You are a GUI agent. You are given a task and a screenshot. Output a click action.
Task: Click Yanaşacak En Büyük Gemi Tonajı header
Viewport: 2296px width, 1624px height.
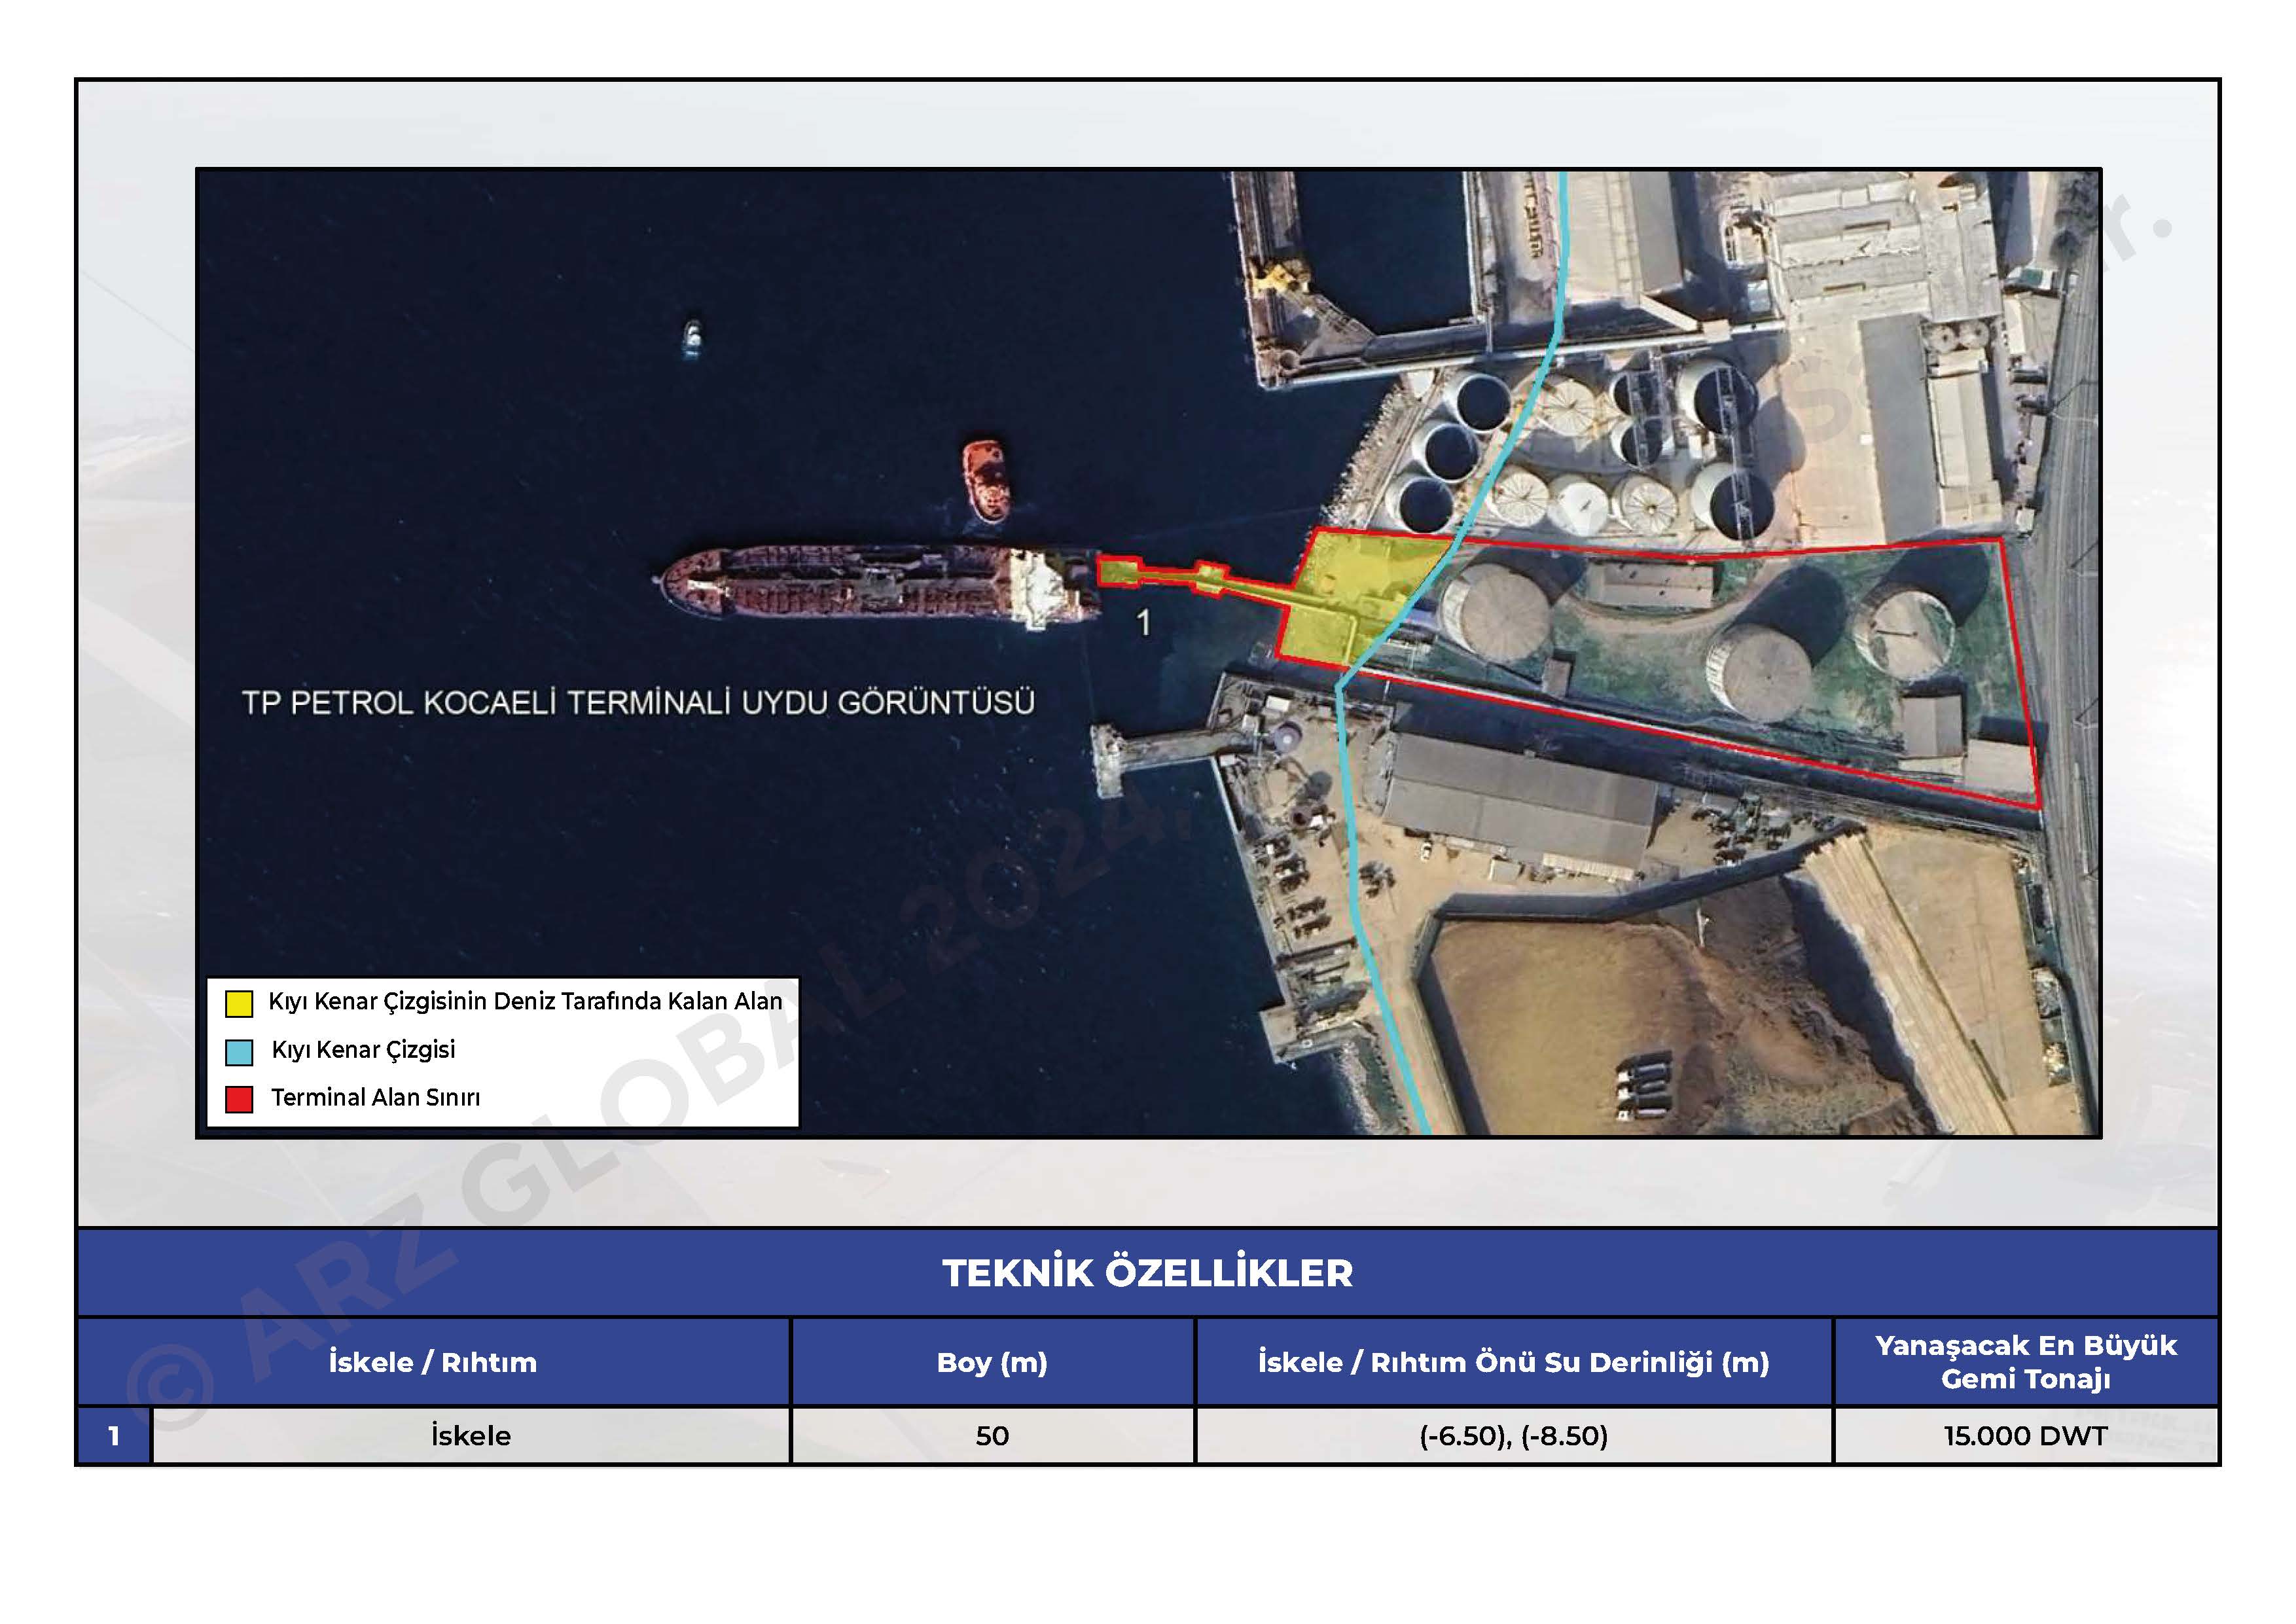2025,1362
